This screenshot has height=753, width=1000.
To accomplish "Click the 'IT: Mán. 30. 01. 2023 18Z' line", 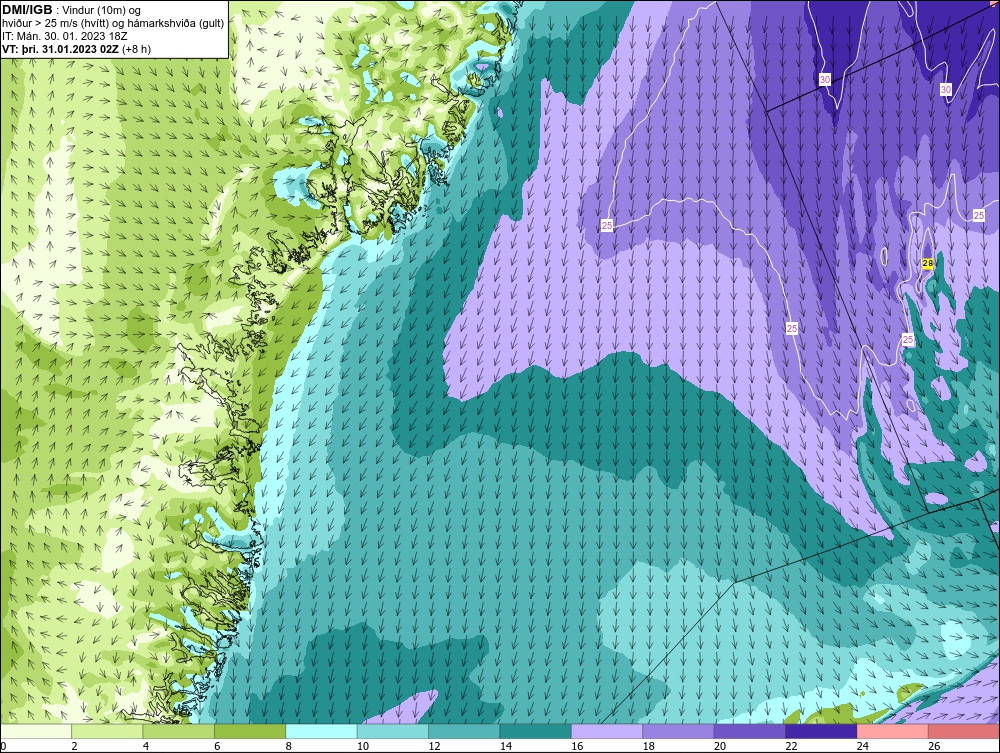I will (64, 36).
